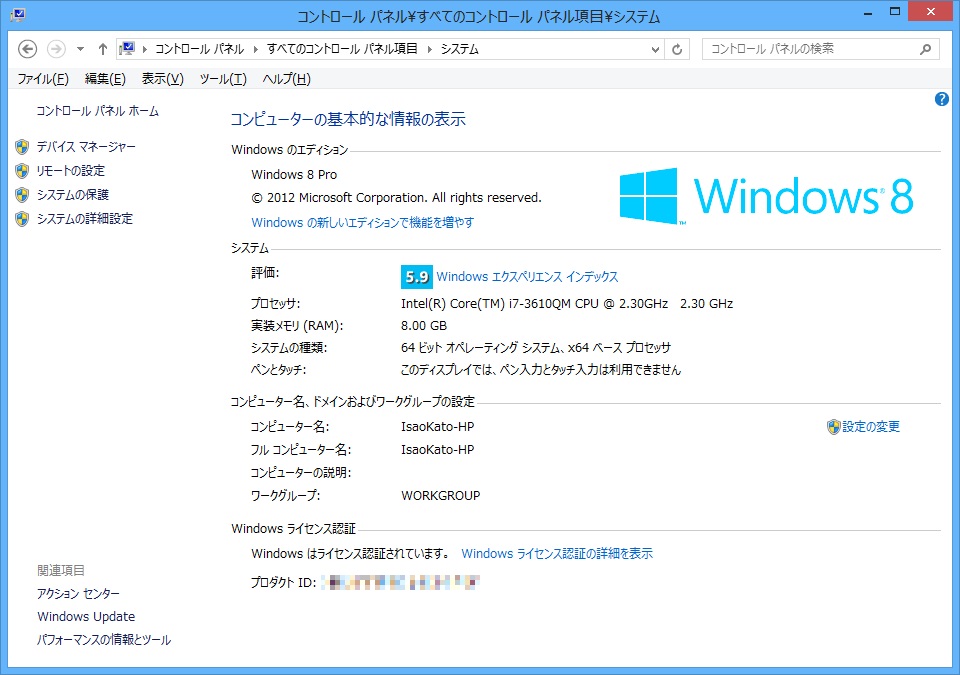Open the ファイル(F) menu

(43, 79)
